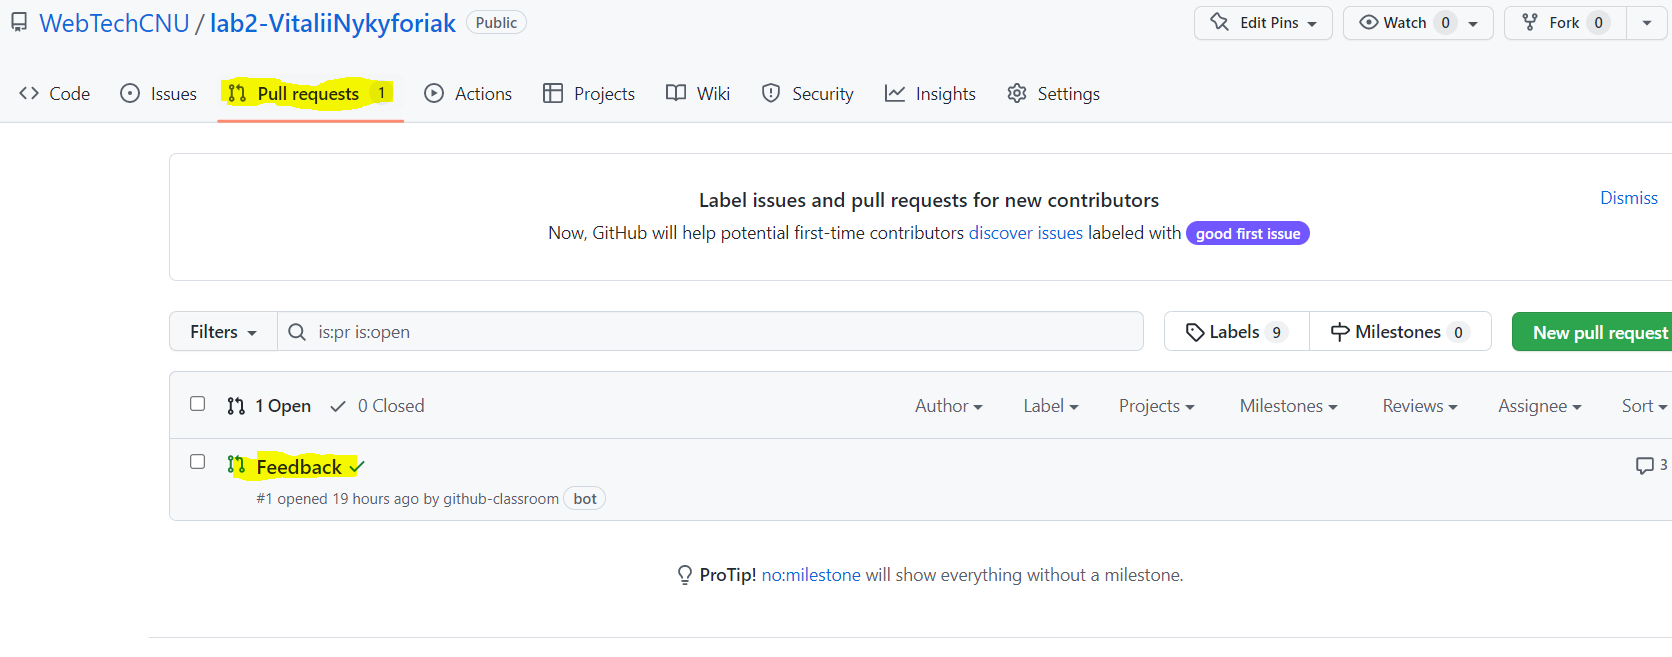
Task: Click the Watch eye icon
Action: 1369,22
